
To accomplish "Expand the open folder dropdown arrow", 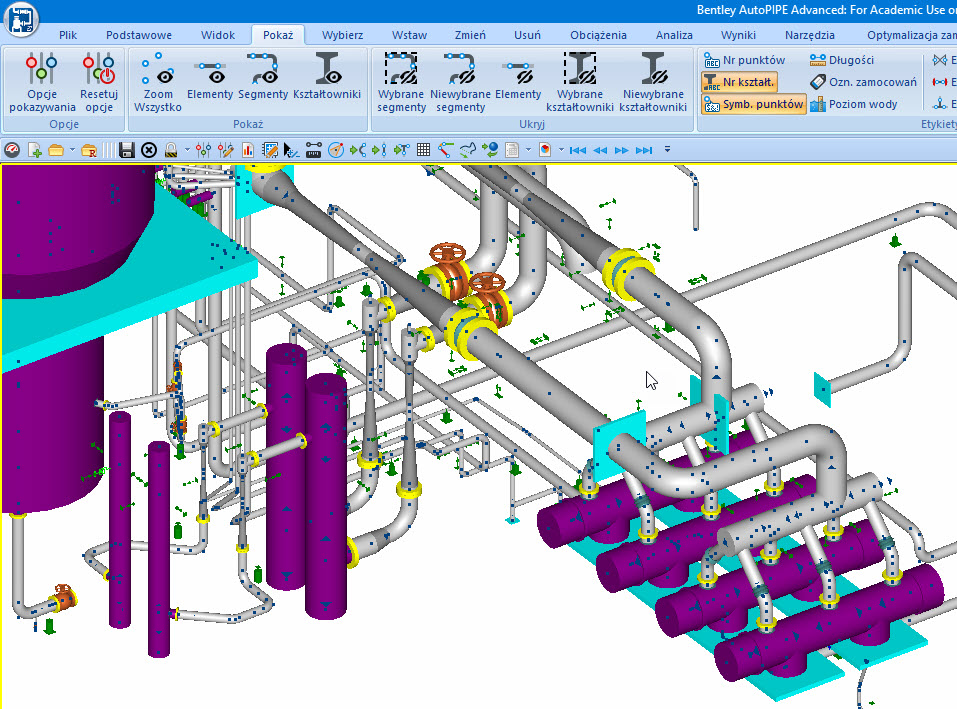I will click(72, 149).
